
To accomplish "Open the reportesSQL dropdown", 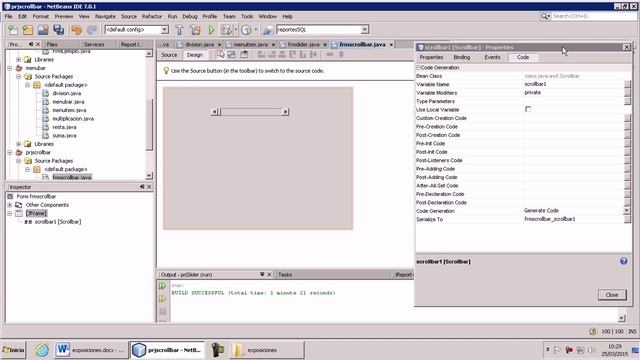I will [x=364, y=30].
